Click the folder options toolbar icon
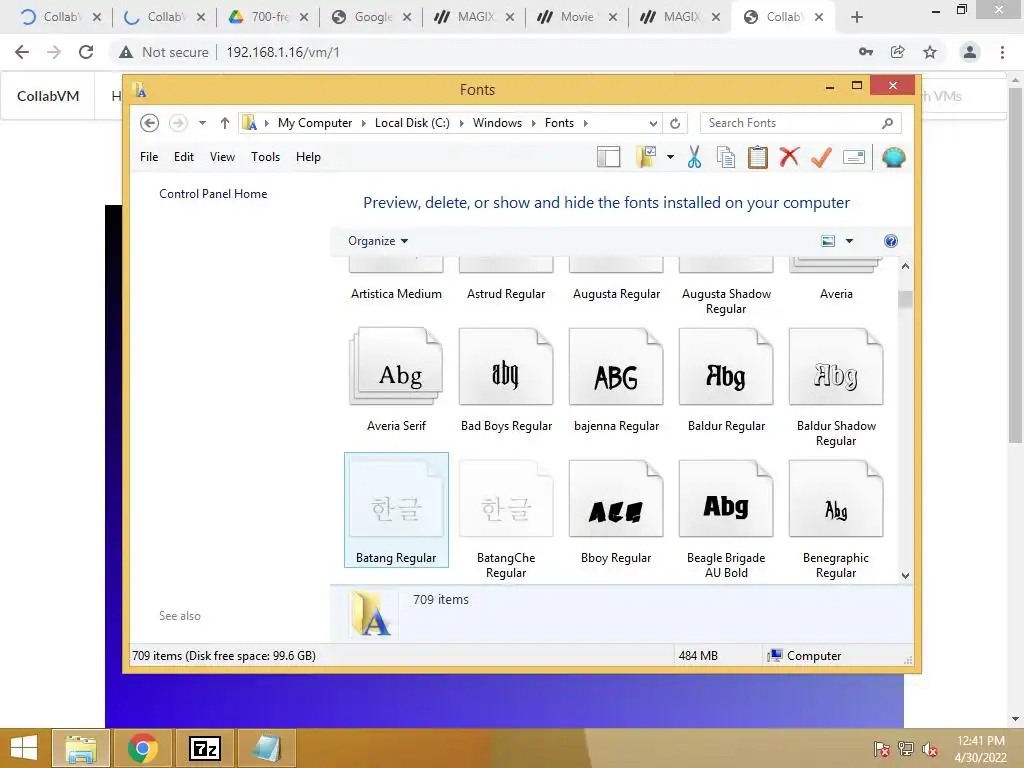The image size is (1024, 768). (x=646, y=157)
